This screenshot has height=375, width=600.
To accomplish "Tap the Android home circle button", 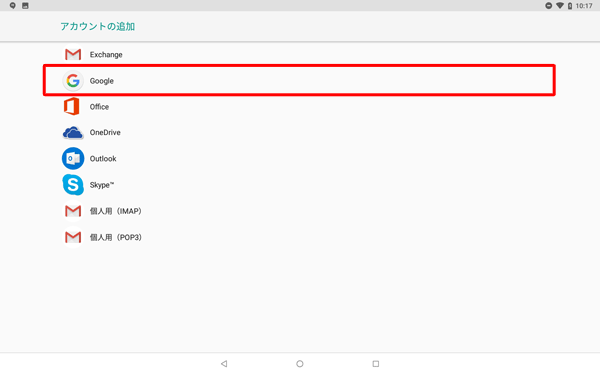I will pos(300,364).
